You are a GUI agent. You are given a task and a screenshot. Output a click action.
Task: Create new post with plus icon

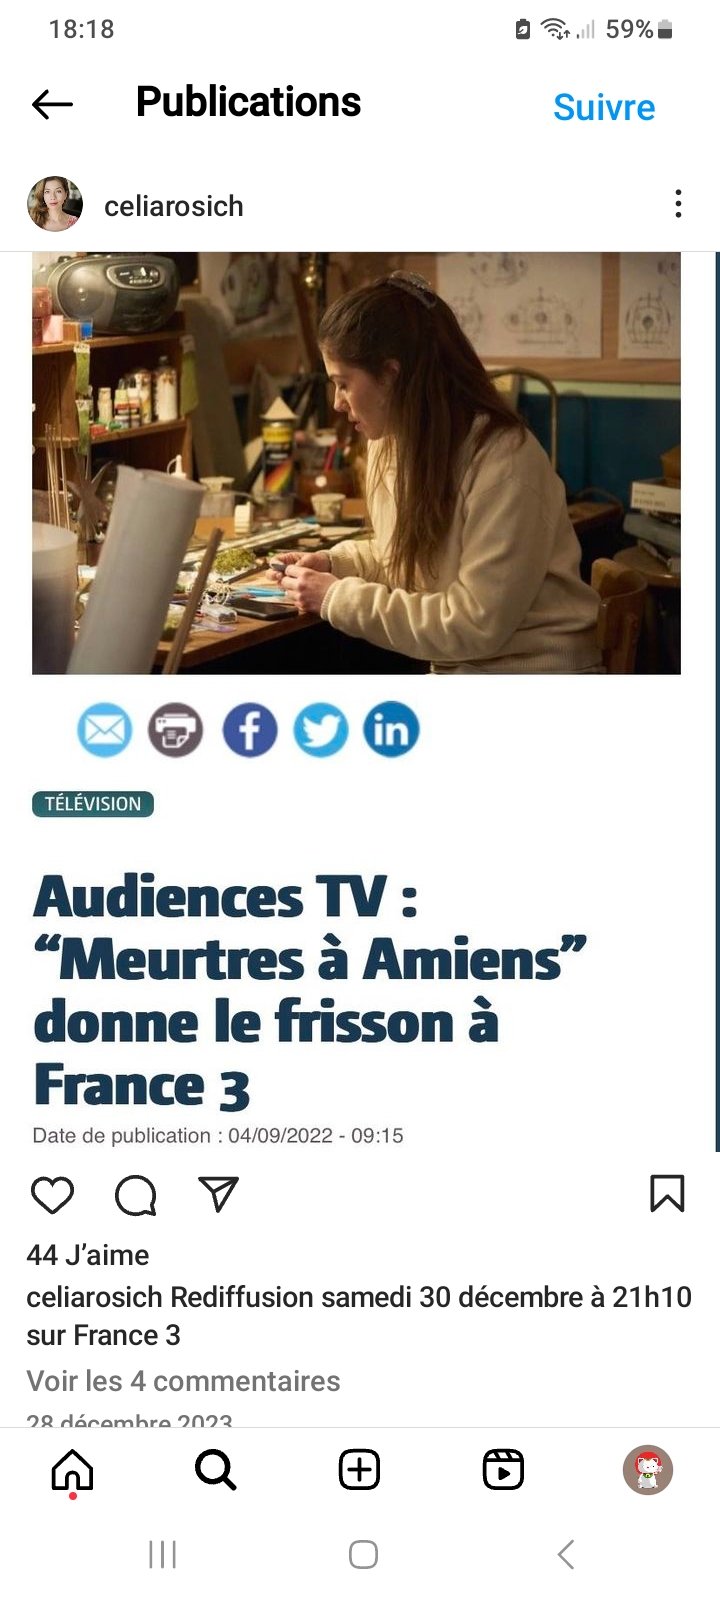coord(360,1470)
